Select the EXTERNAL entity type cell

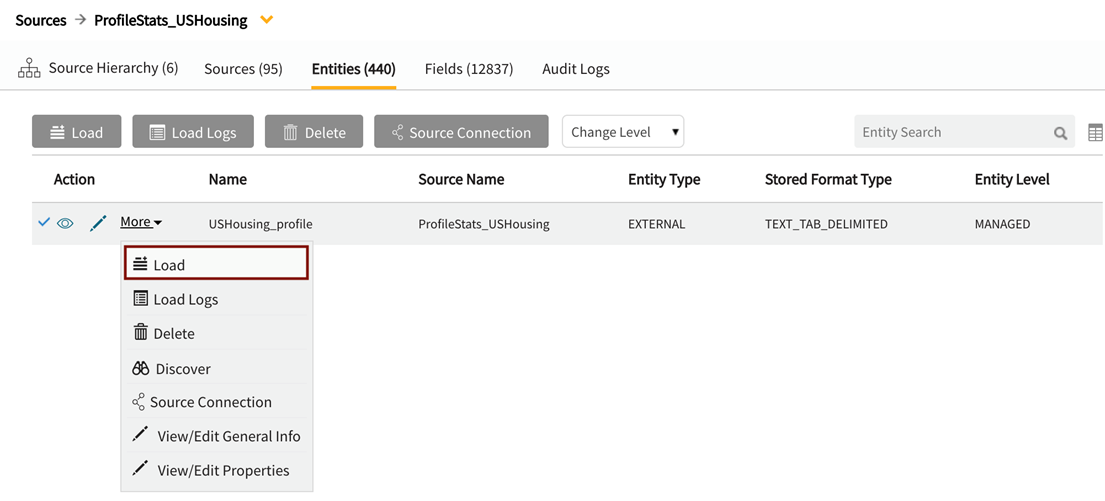(656, 225)
